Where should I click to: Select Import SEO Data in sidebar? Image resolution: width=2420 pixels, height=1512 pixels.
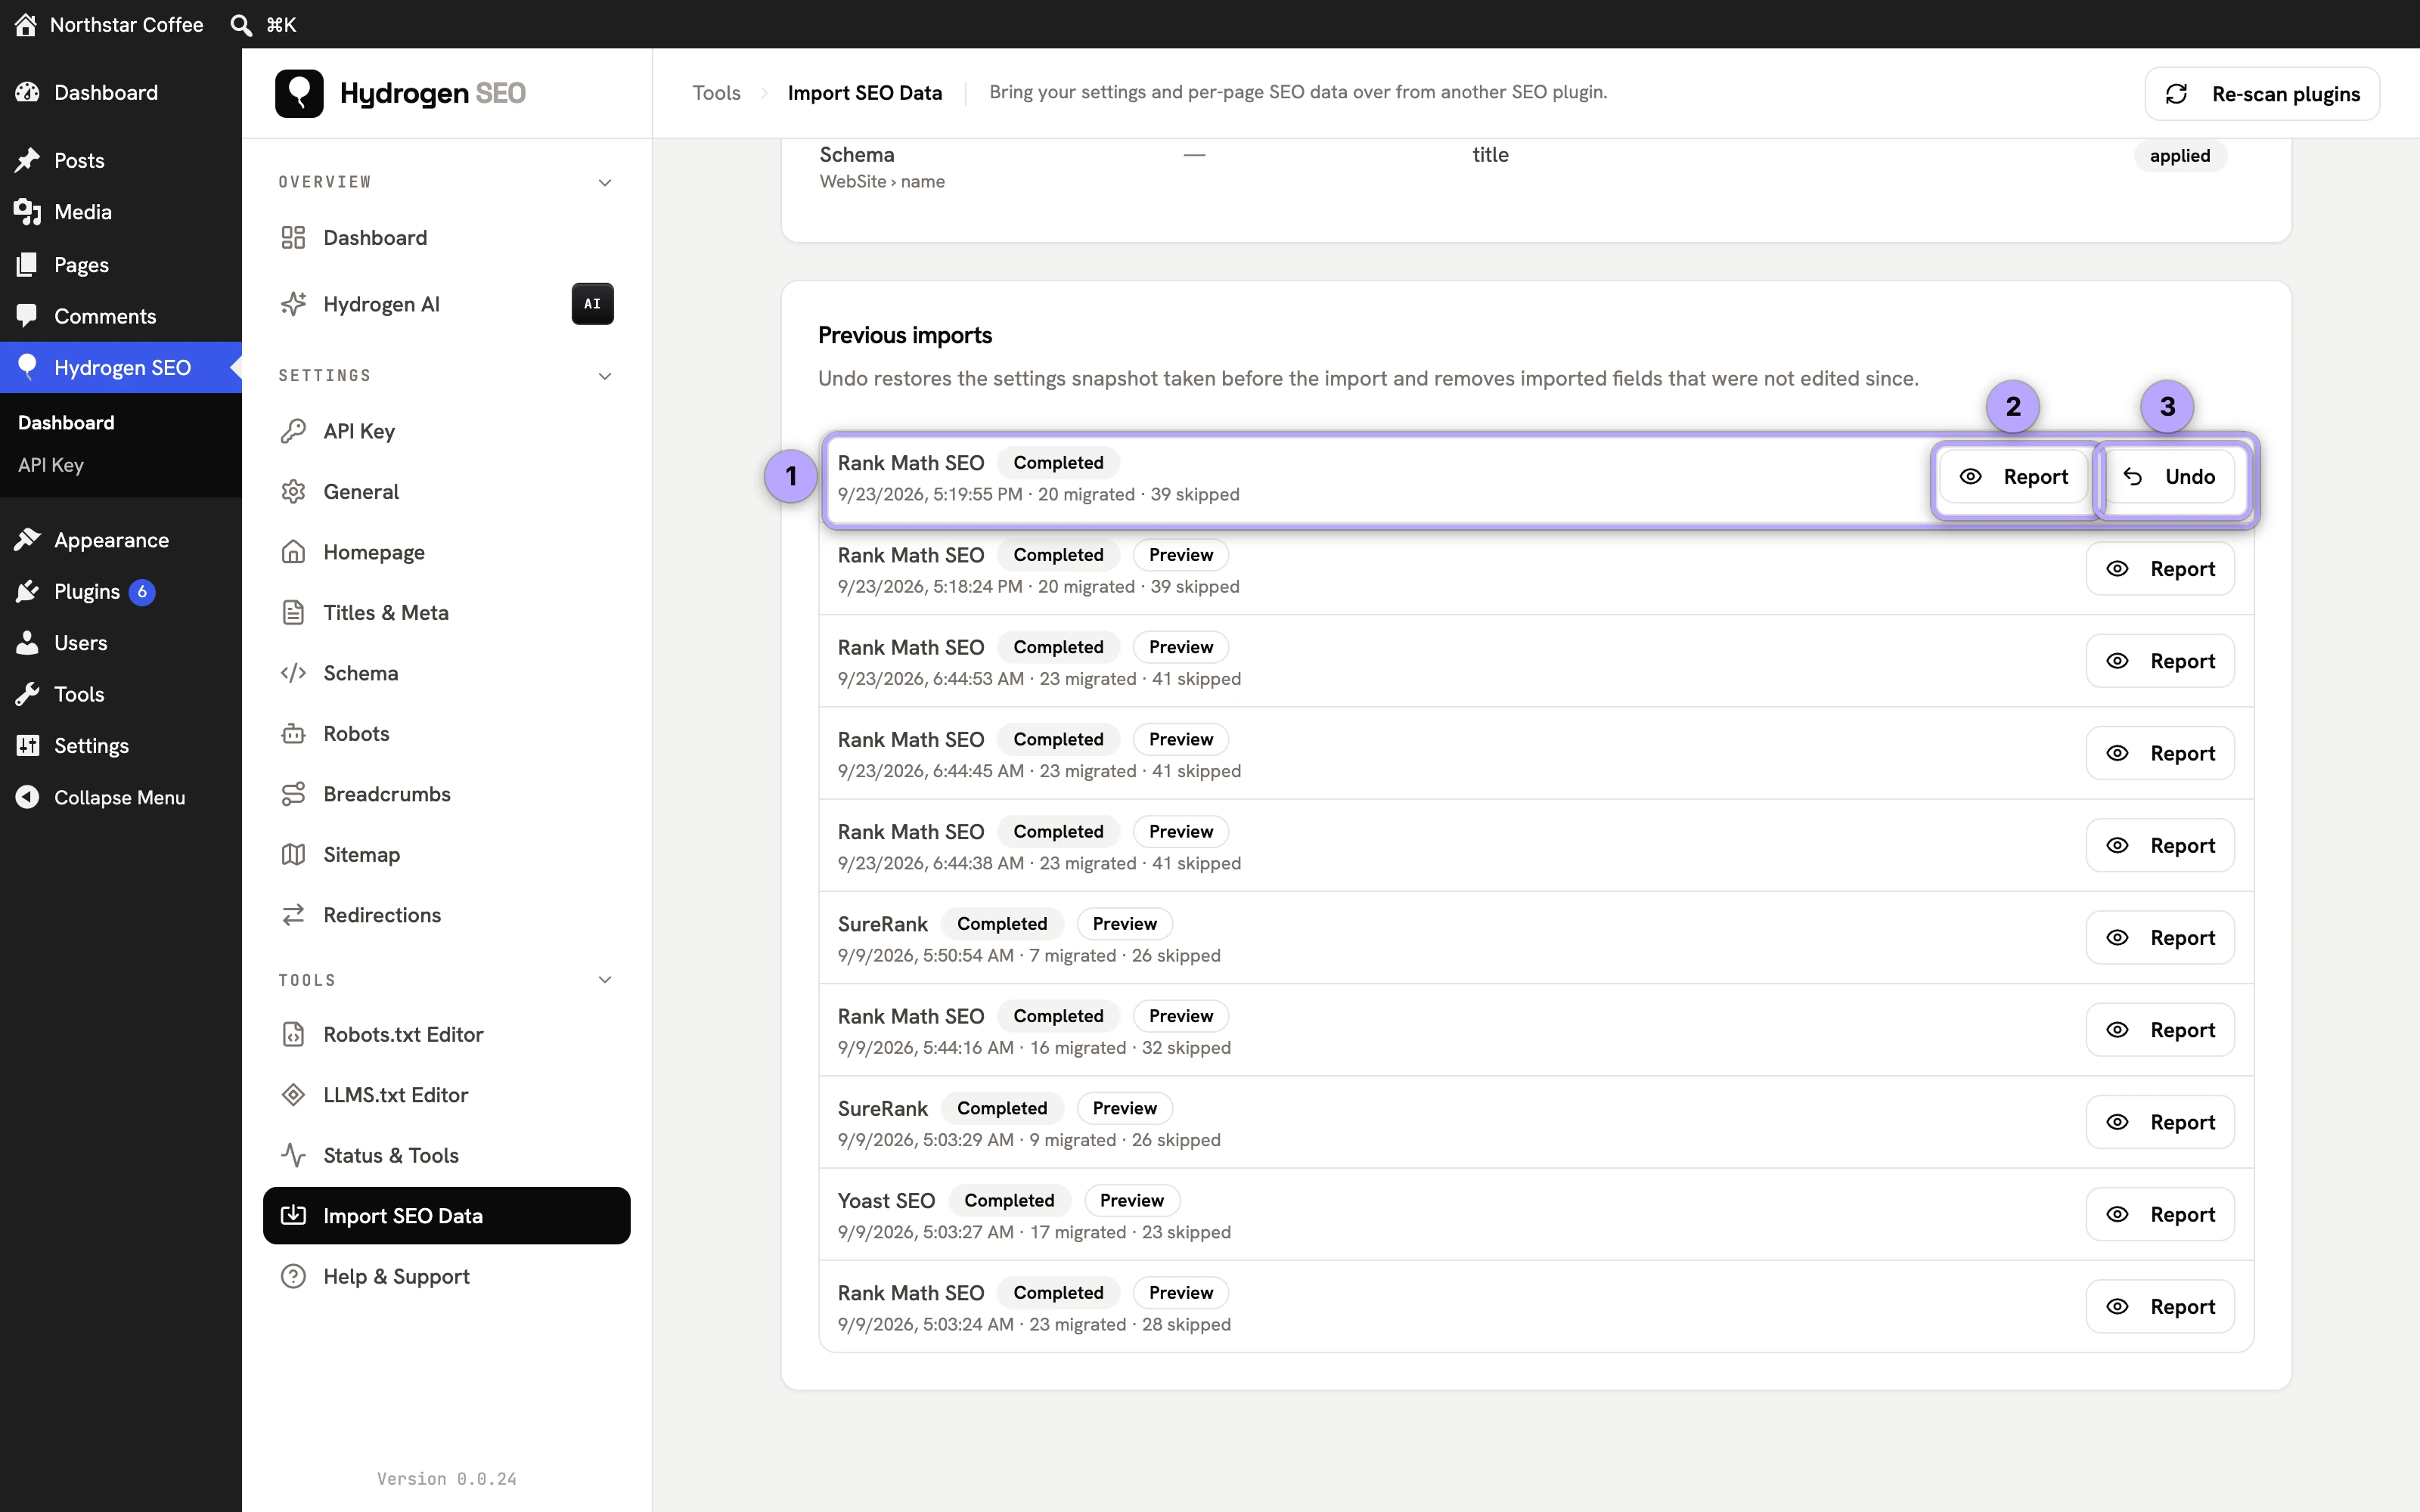(x=447, y=1216)
